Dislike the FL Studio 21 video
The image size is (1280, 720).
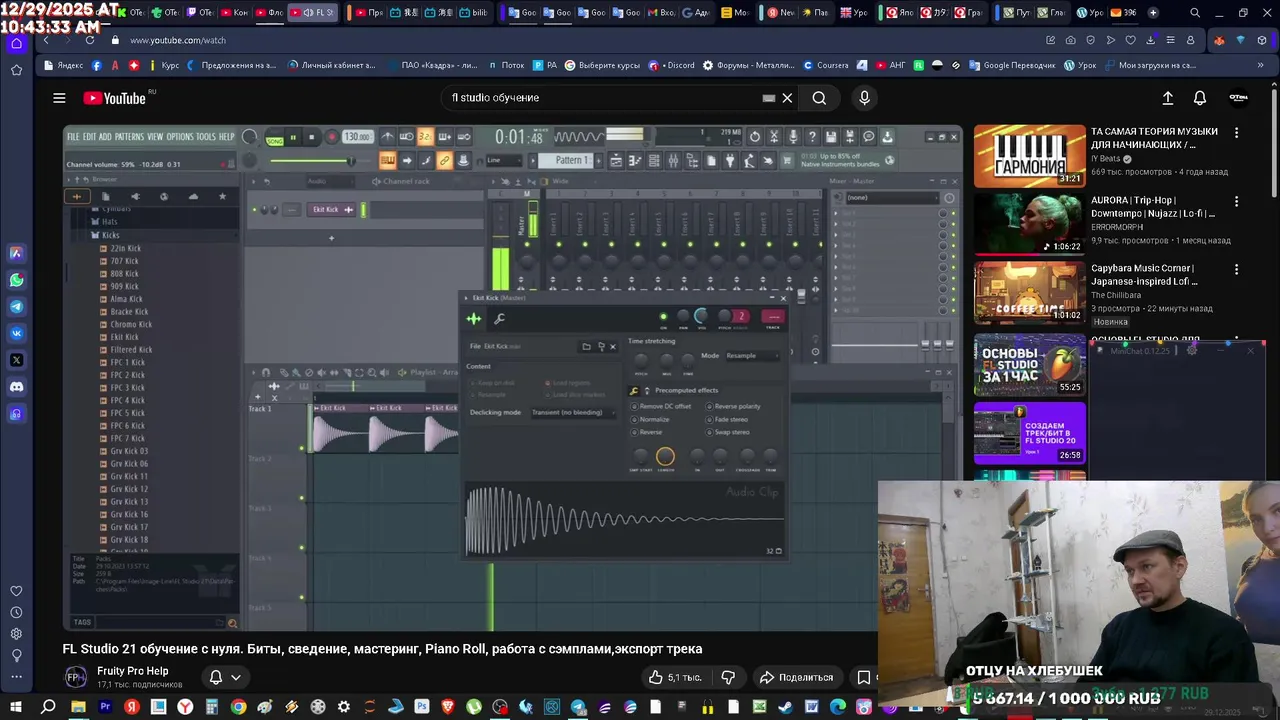tap(728, 677)
